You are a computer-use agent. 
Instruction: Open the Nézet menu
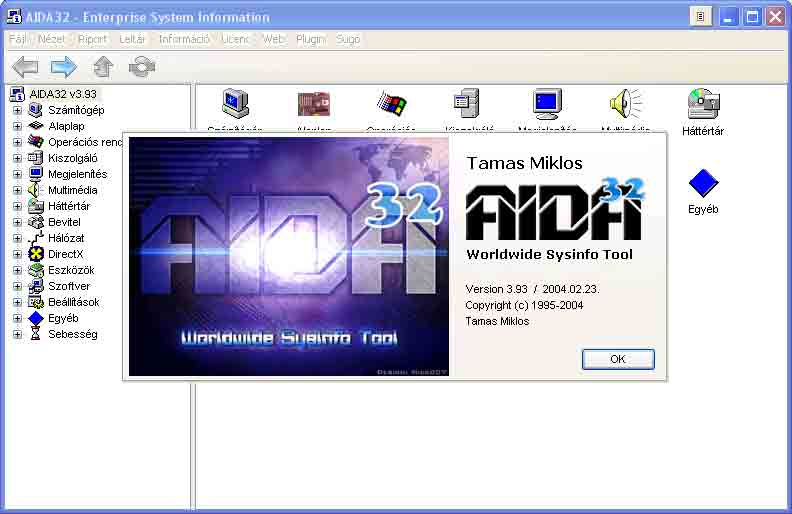point(52,39)
